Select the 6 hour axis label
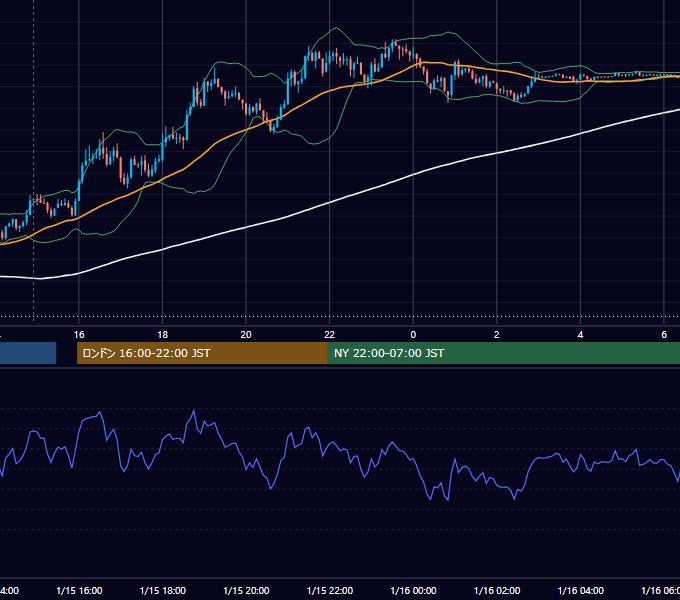The height and width of the screenshot is (600, 680). [x=664, y=335]
